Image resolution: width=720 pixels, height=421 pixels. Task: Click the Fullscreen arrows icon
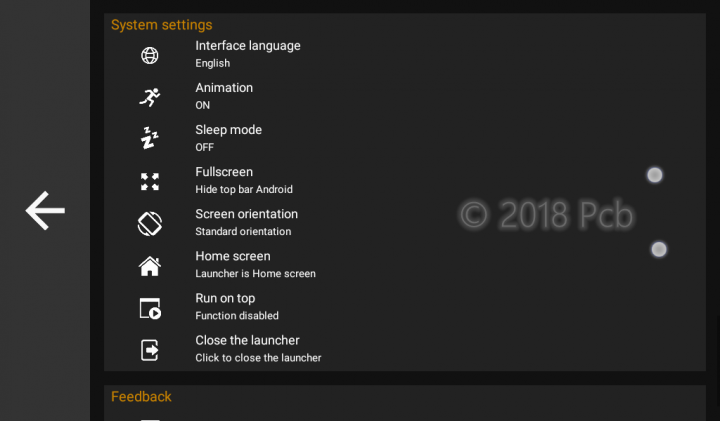(150, 182)
